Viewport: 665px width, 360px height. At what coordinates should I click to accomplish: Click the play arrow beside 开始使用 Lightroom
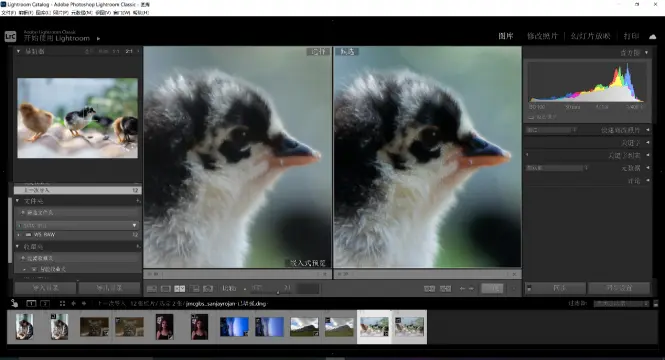(98, 39)
